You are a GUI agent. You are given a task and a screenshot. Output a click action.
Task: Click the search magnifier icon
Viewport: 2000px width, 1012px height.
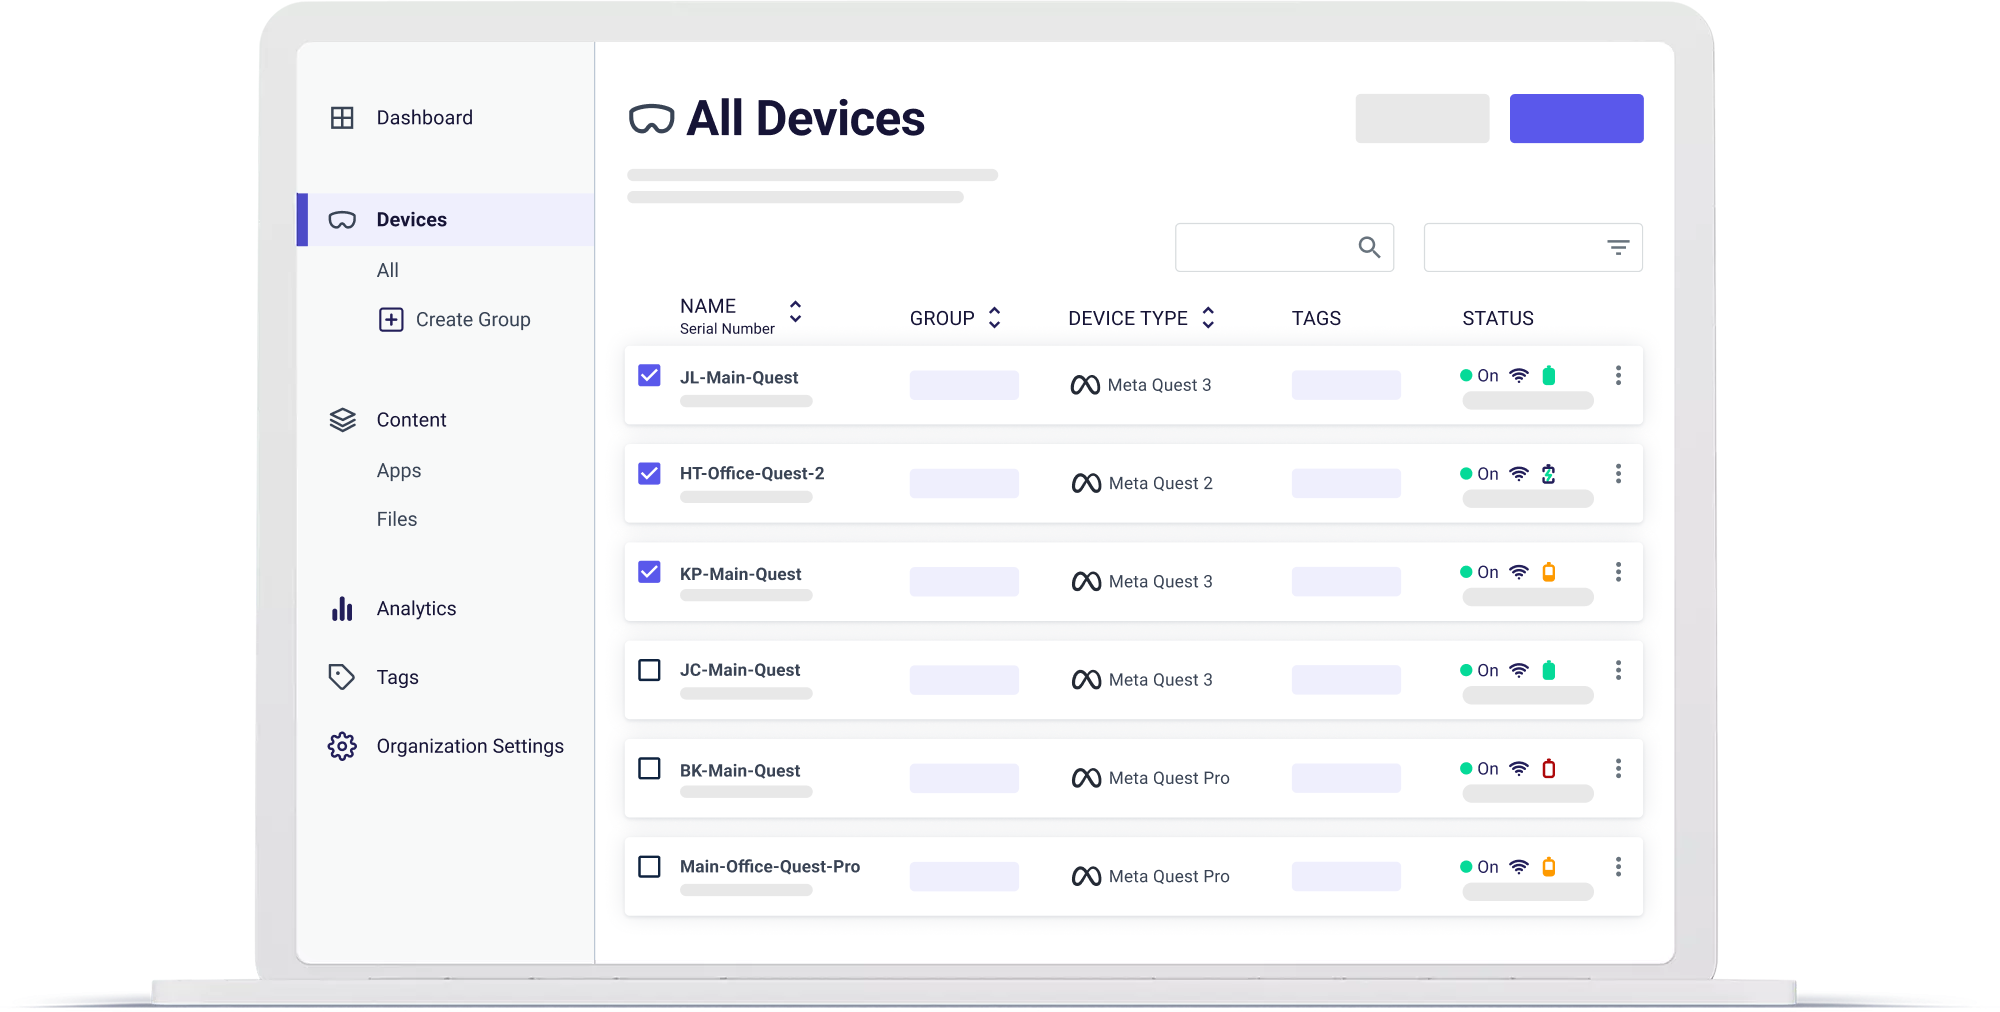click(x=1367, y=247)
